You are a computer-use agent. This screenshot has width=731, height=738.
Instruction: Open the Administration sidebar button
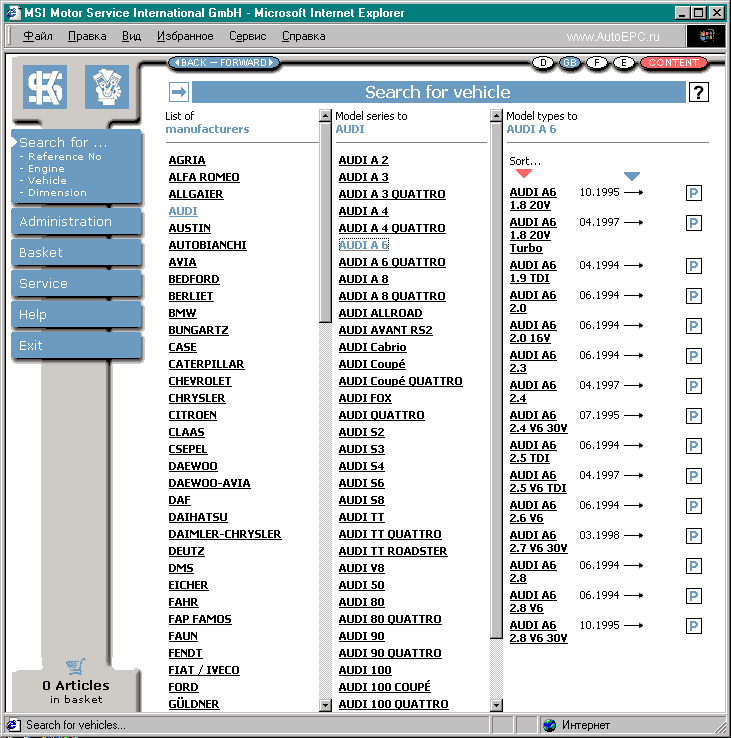pos(76,222)
